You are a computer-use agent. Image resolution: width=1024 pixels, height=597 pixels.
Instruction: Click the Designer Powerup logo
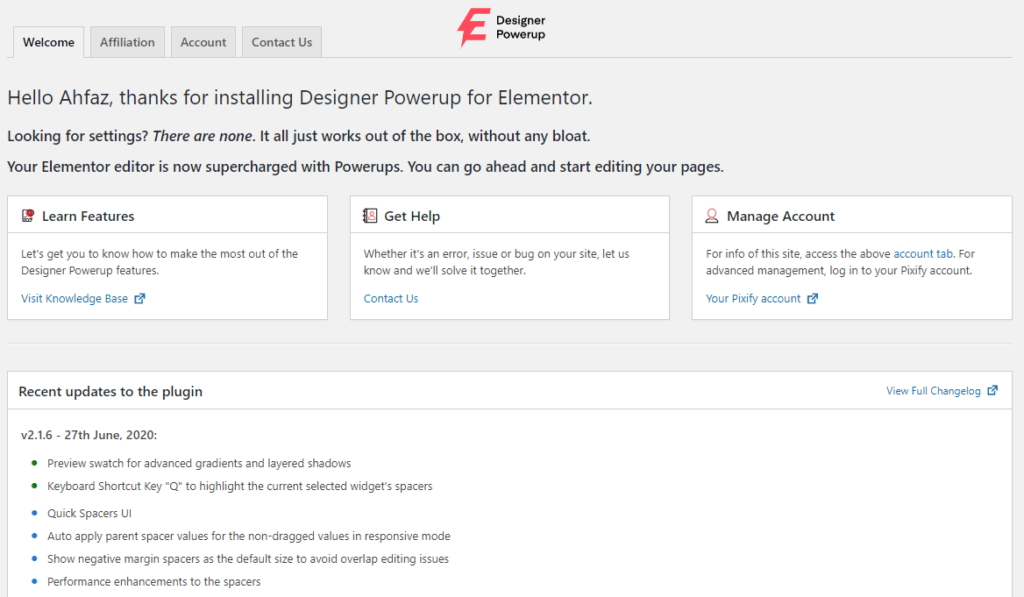(x=501, y=27)
